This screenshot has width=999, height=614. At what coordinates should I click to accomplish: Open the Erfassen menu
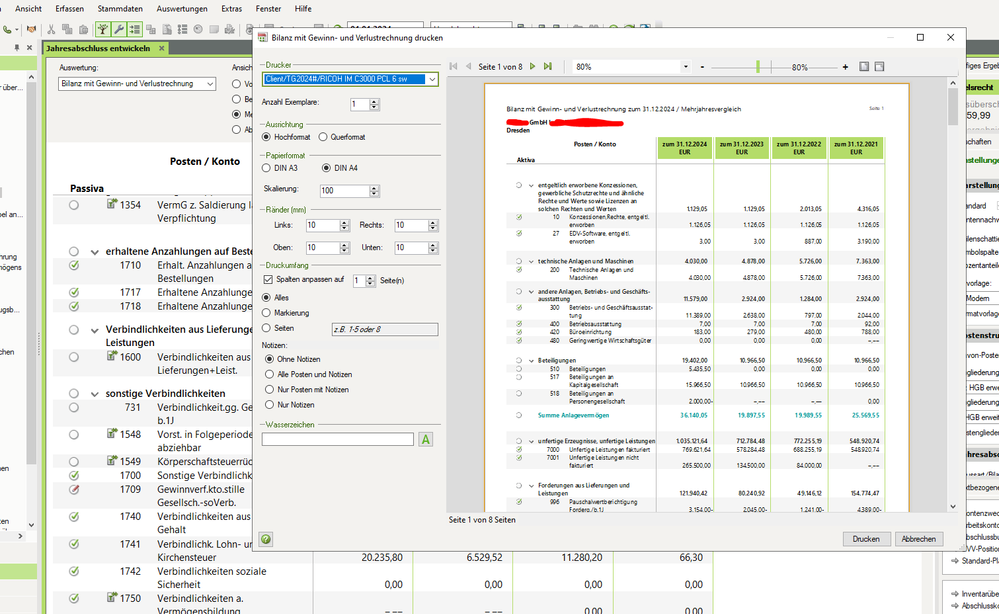[x=69, y=9]
